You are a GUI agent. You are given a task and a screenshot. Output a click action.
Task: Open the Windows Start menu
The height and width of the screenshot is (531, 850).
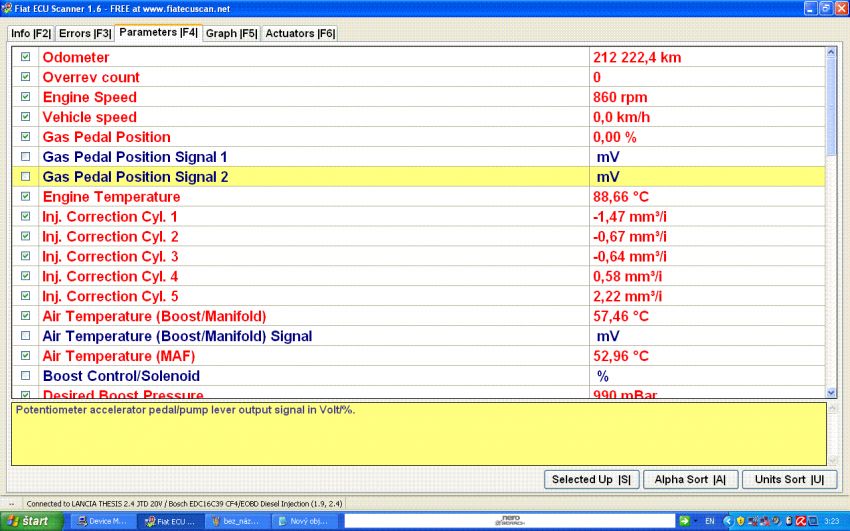(x=31, y=521)
